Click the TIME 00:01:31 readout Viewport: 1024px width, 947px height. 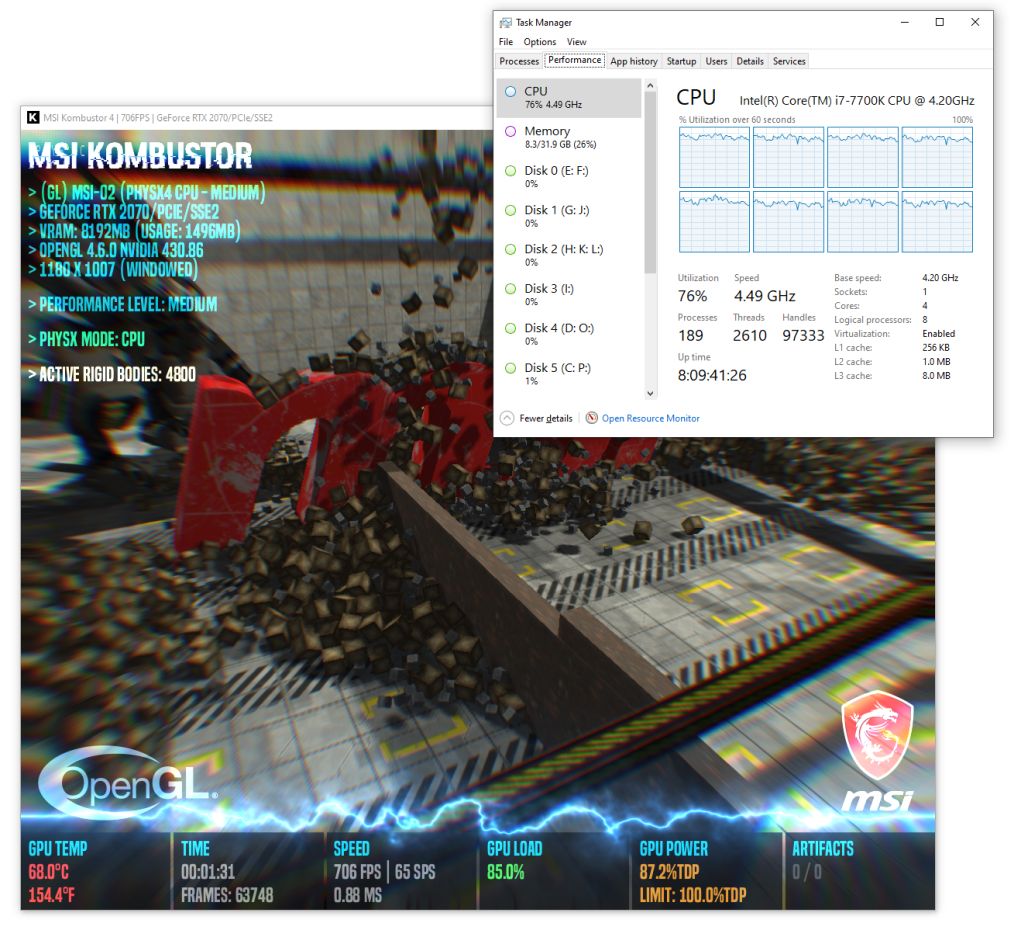(x=208, y=872)
